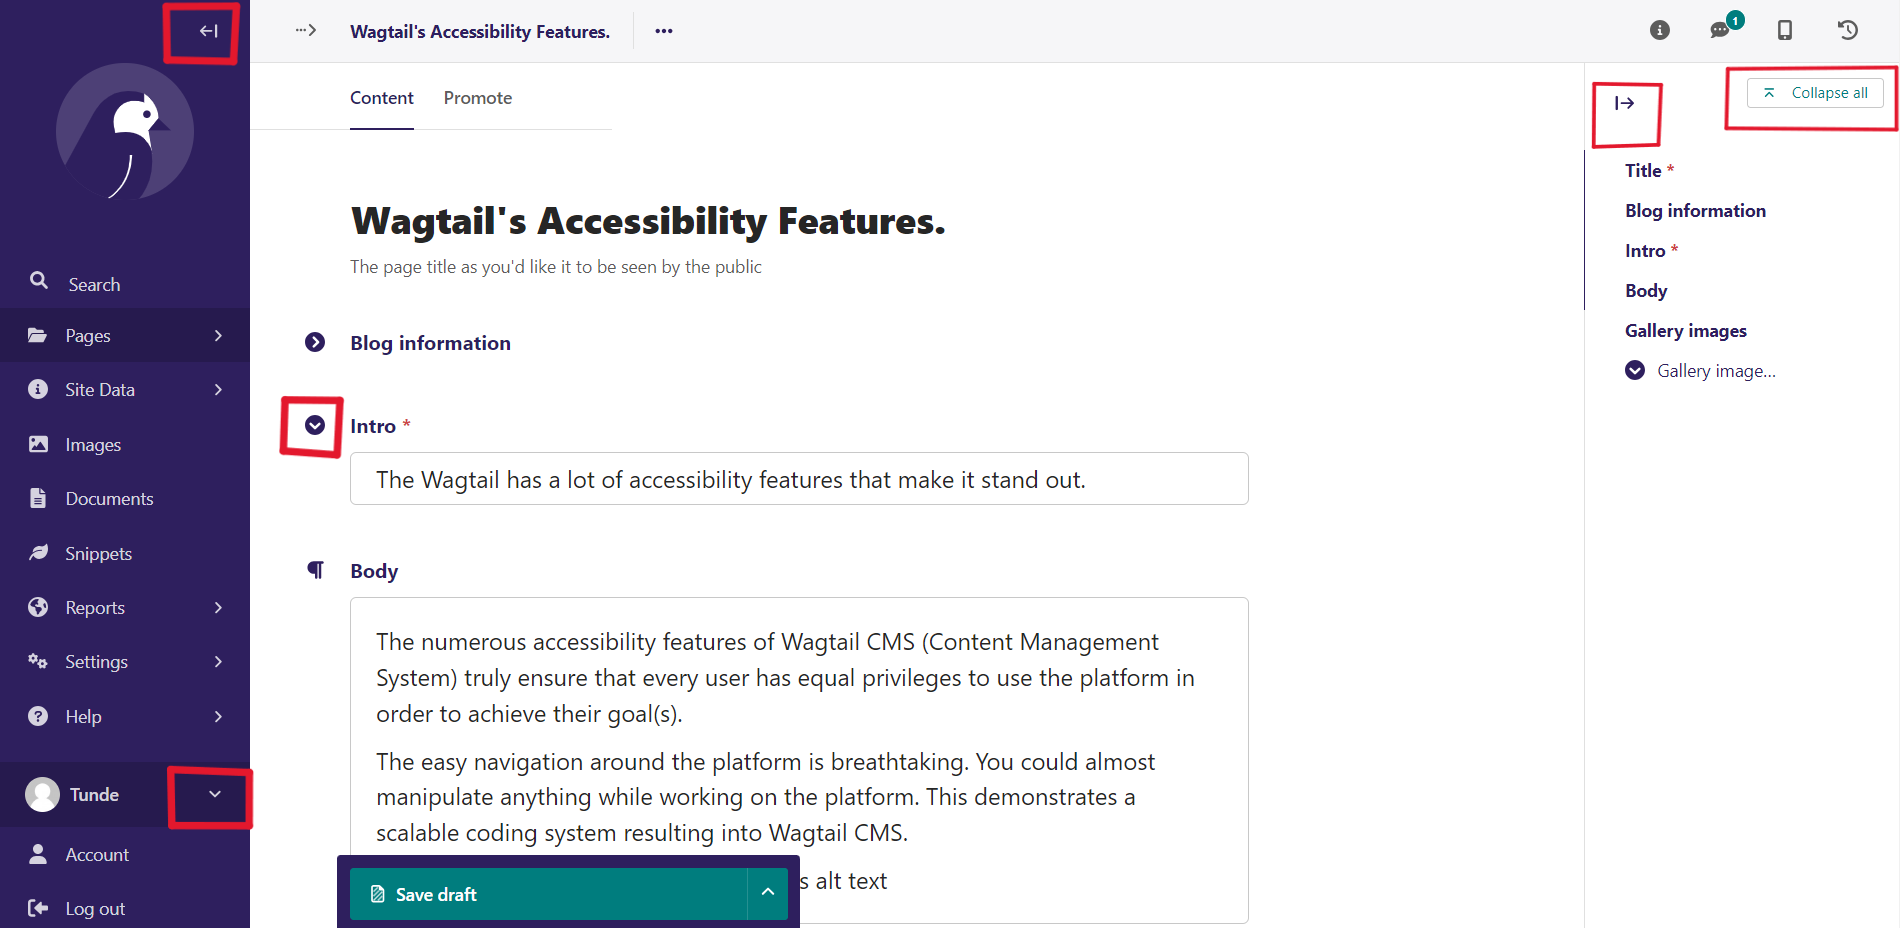This screenshot has width=1900, height=928.
Task: Collapse the Intro field section
Action: coord(315,425)
